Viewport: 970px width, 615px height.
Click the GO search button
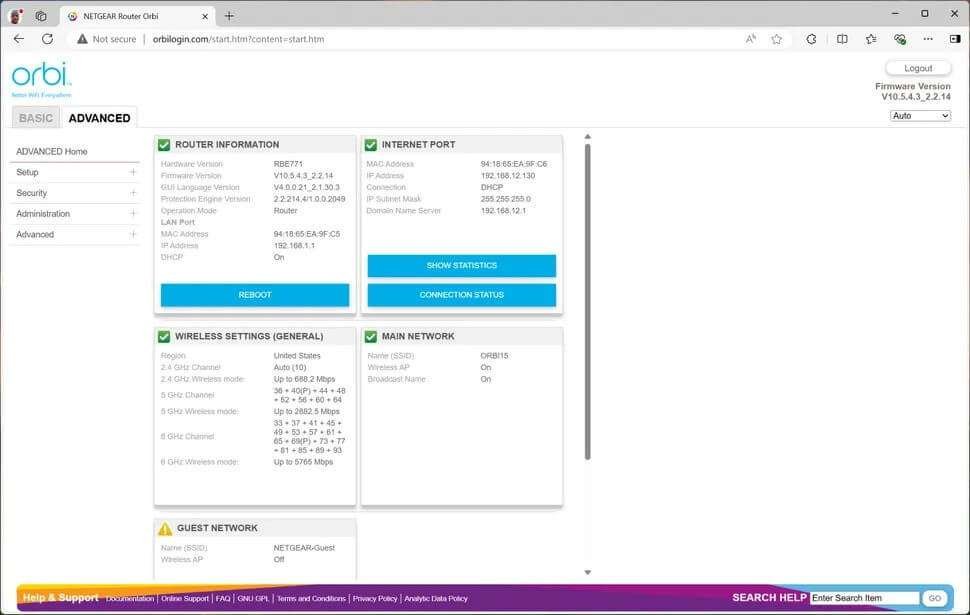934,598
